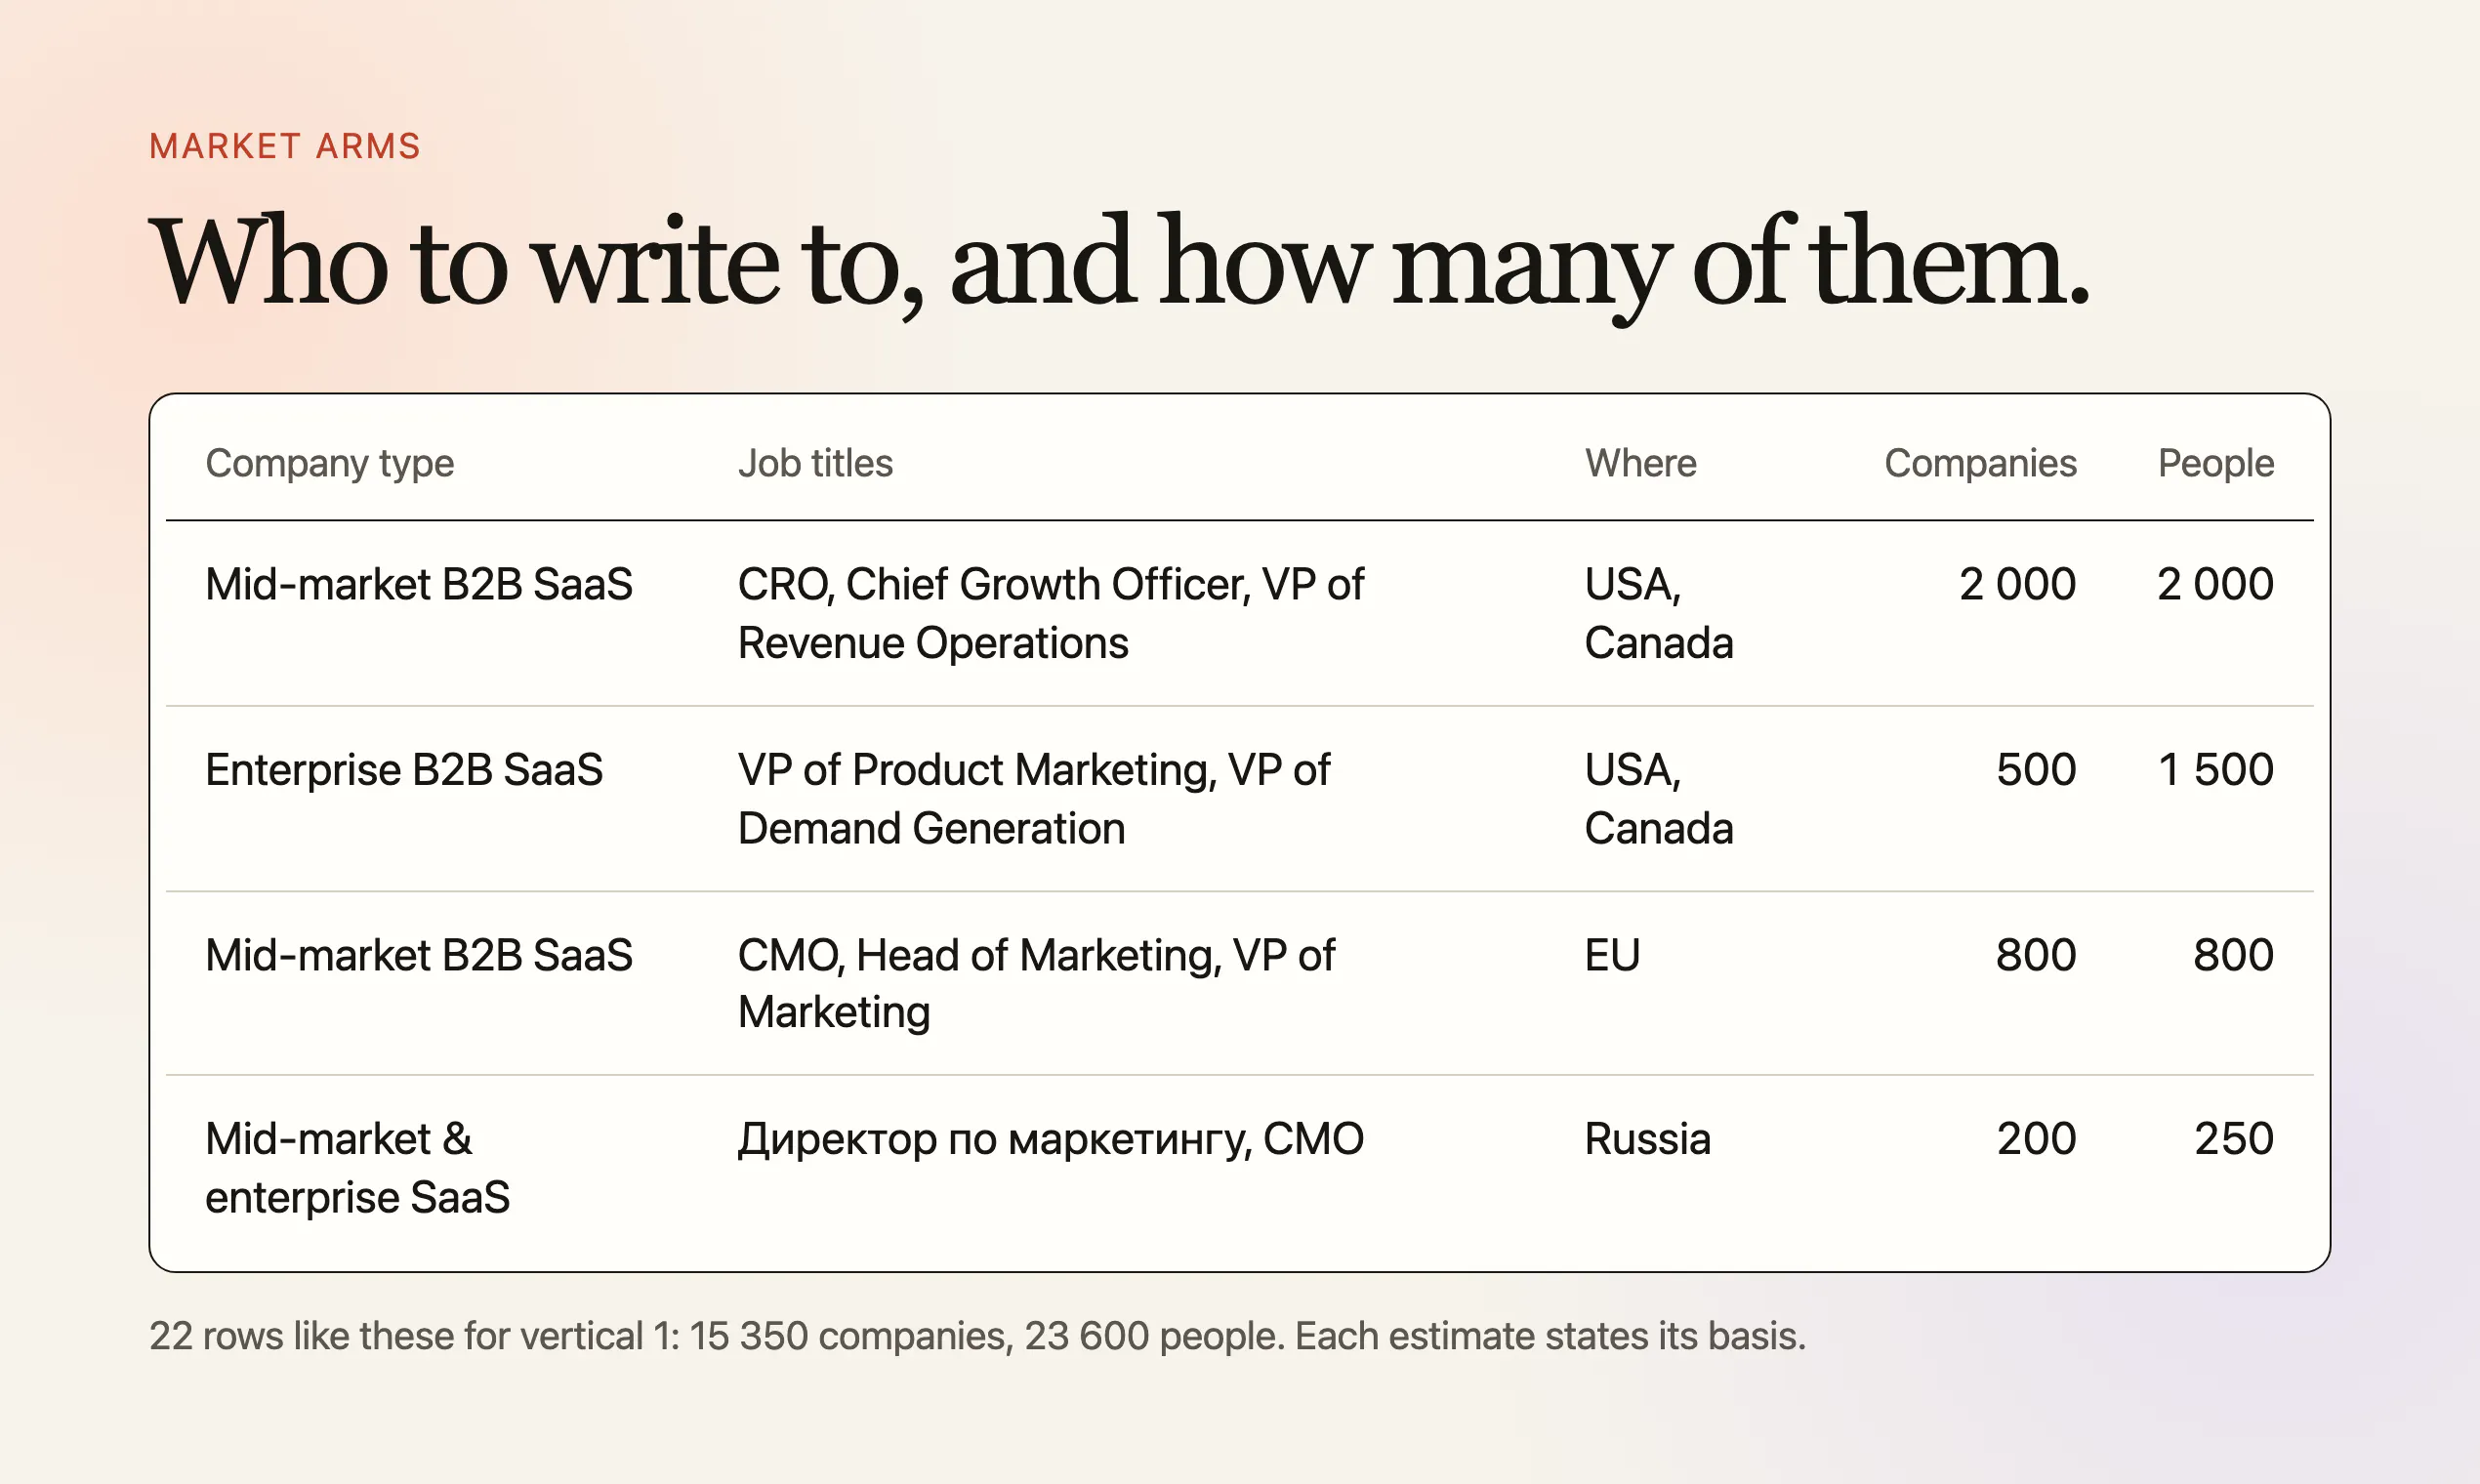Viewport: 2480px width, 1484px height.
Task: Select the Company type column header
Action: [x=329, y=463]
